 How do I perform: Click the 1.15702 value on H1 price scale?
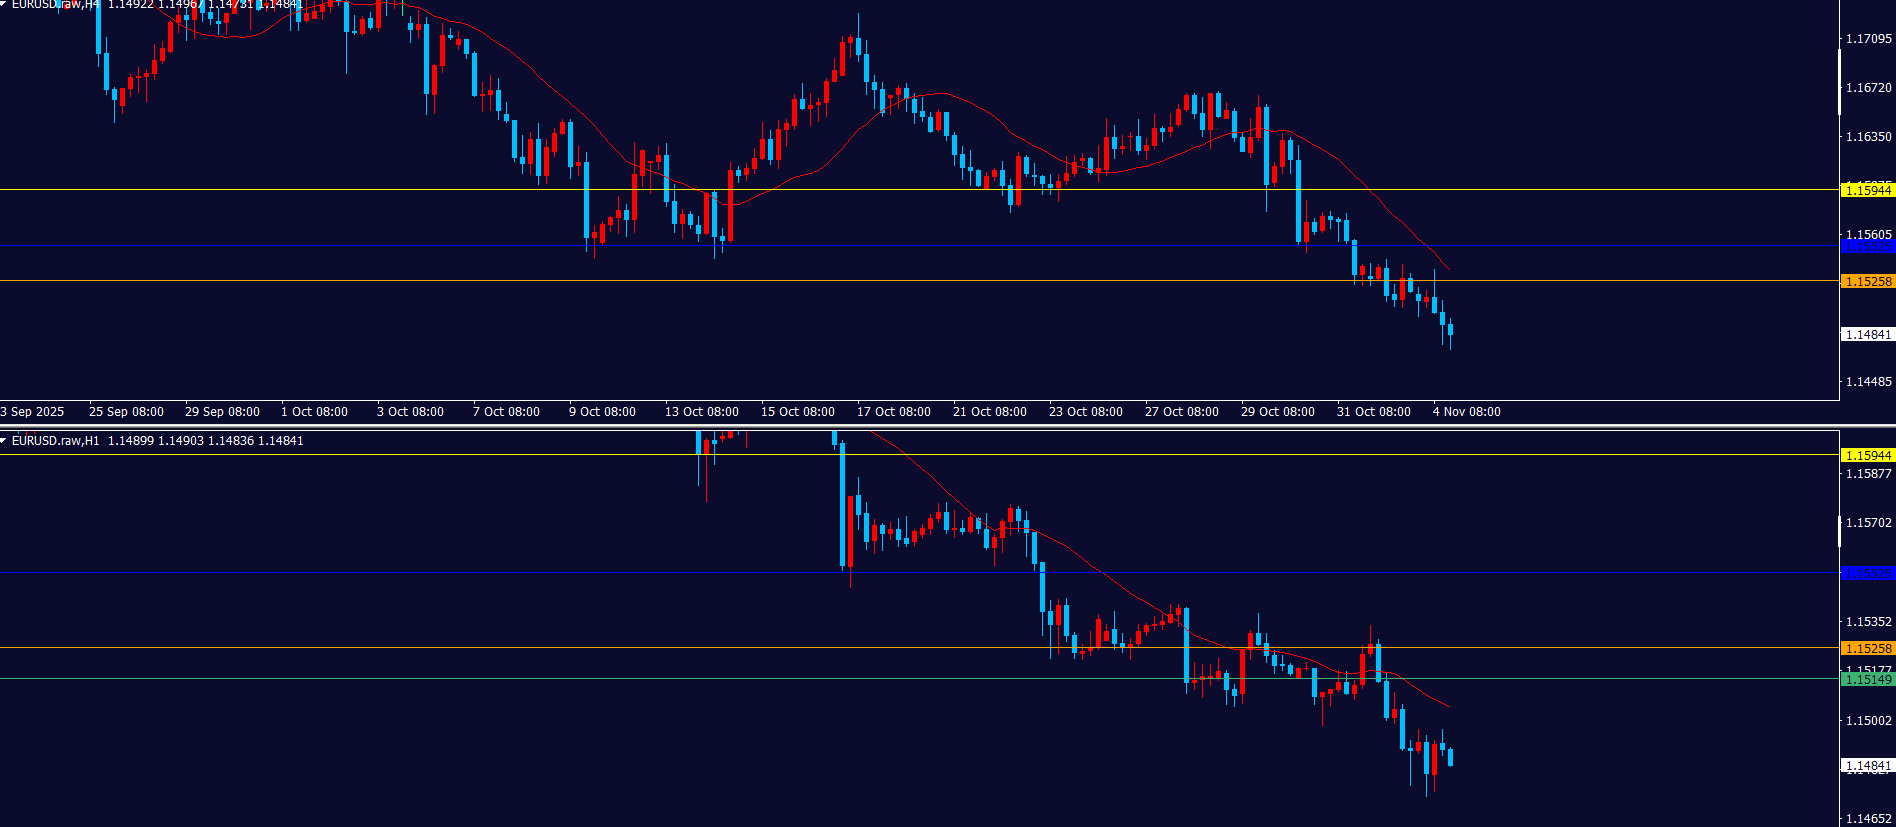click(x=1868, y=523)
